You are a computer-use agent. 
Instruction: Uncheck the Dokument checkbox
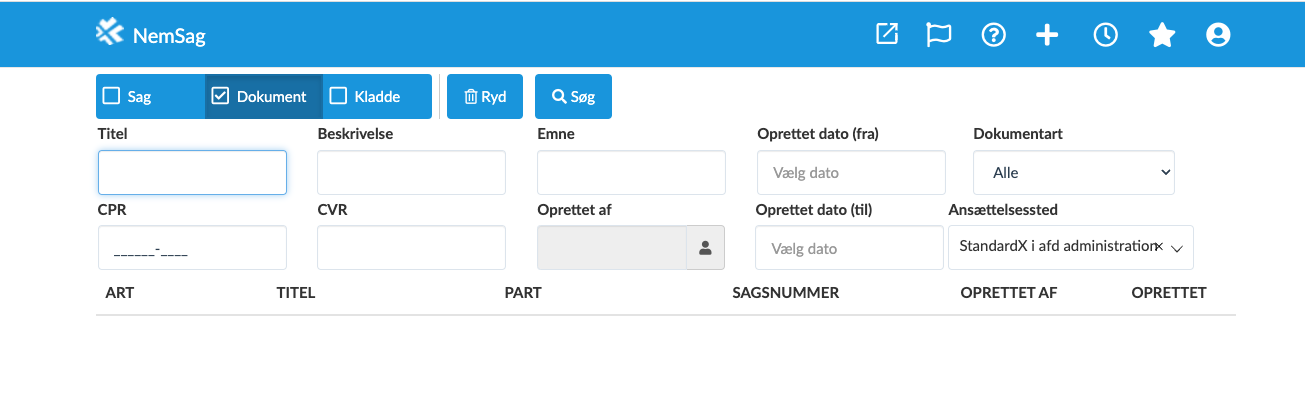point(221,97)
